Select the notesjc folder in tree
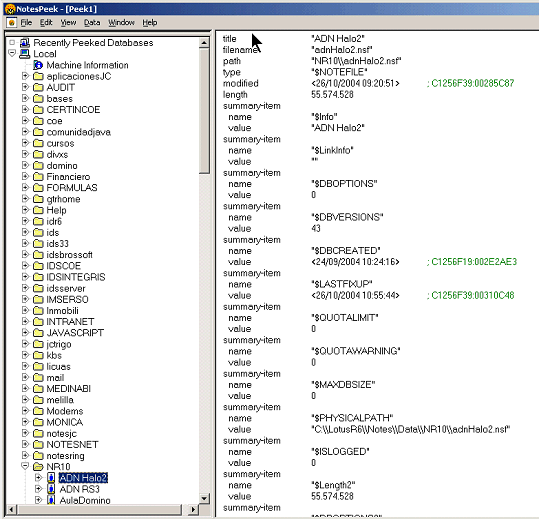This screenshot has width=540, height=520. click(x=62, y=433)
